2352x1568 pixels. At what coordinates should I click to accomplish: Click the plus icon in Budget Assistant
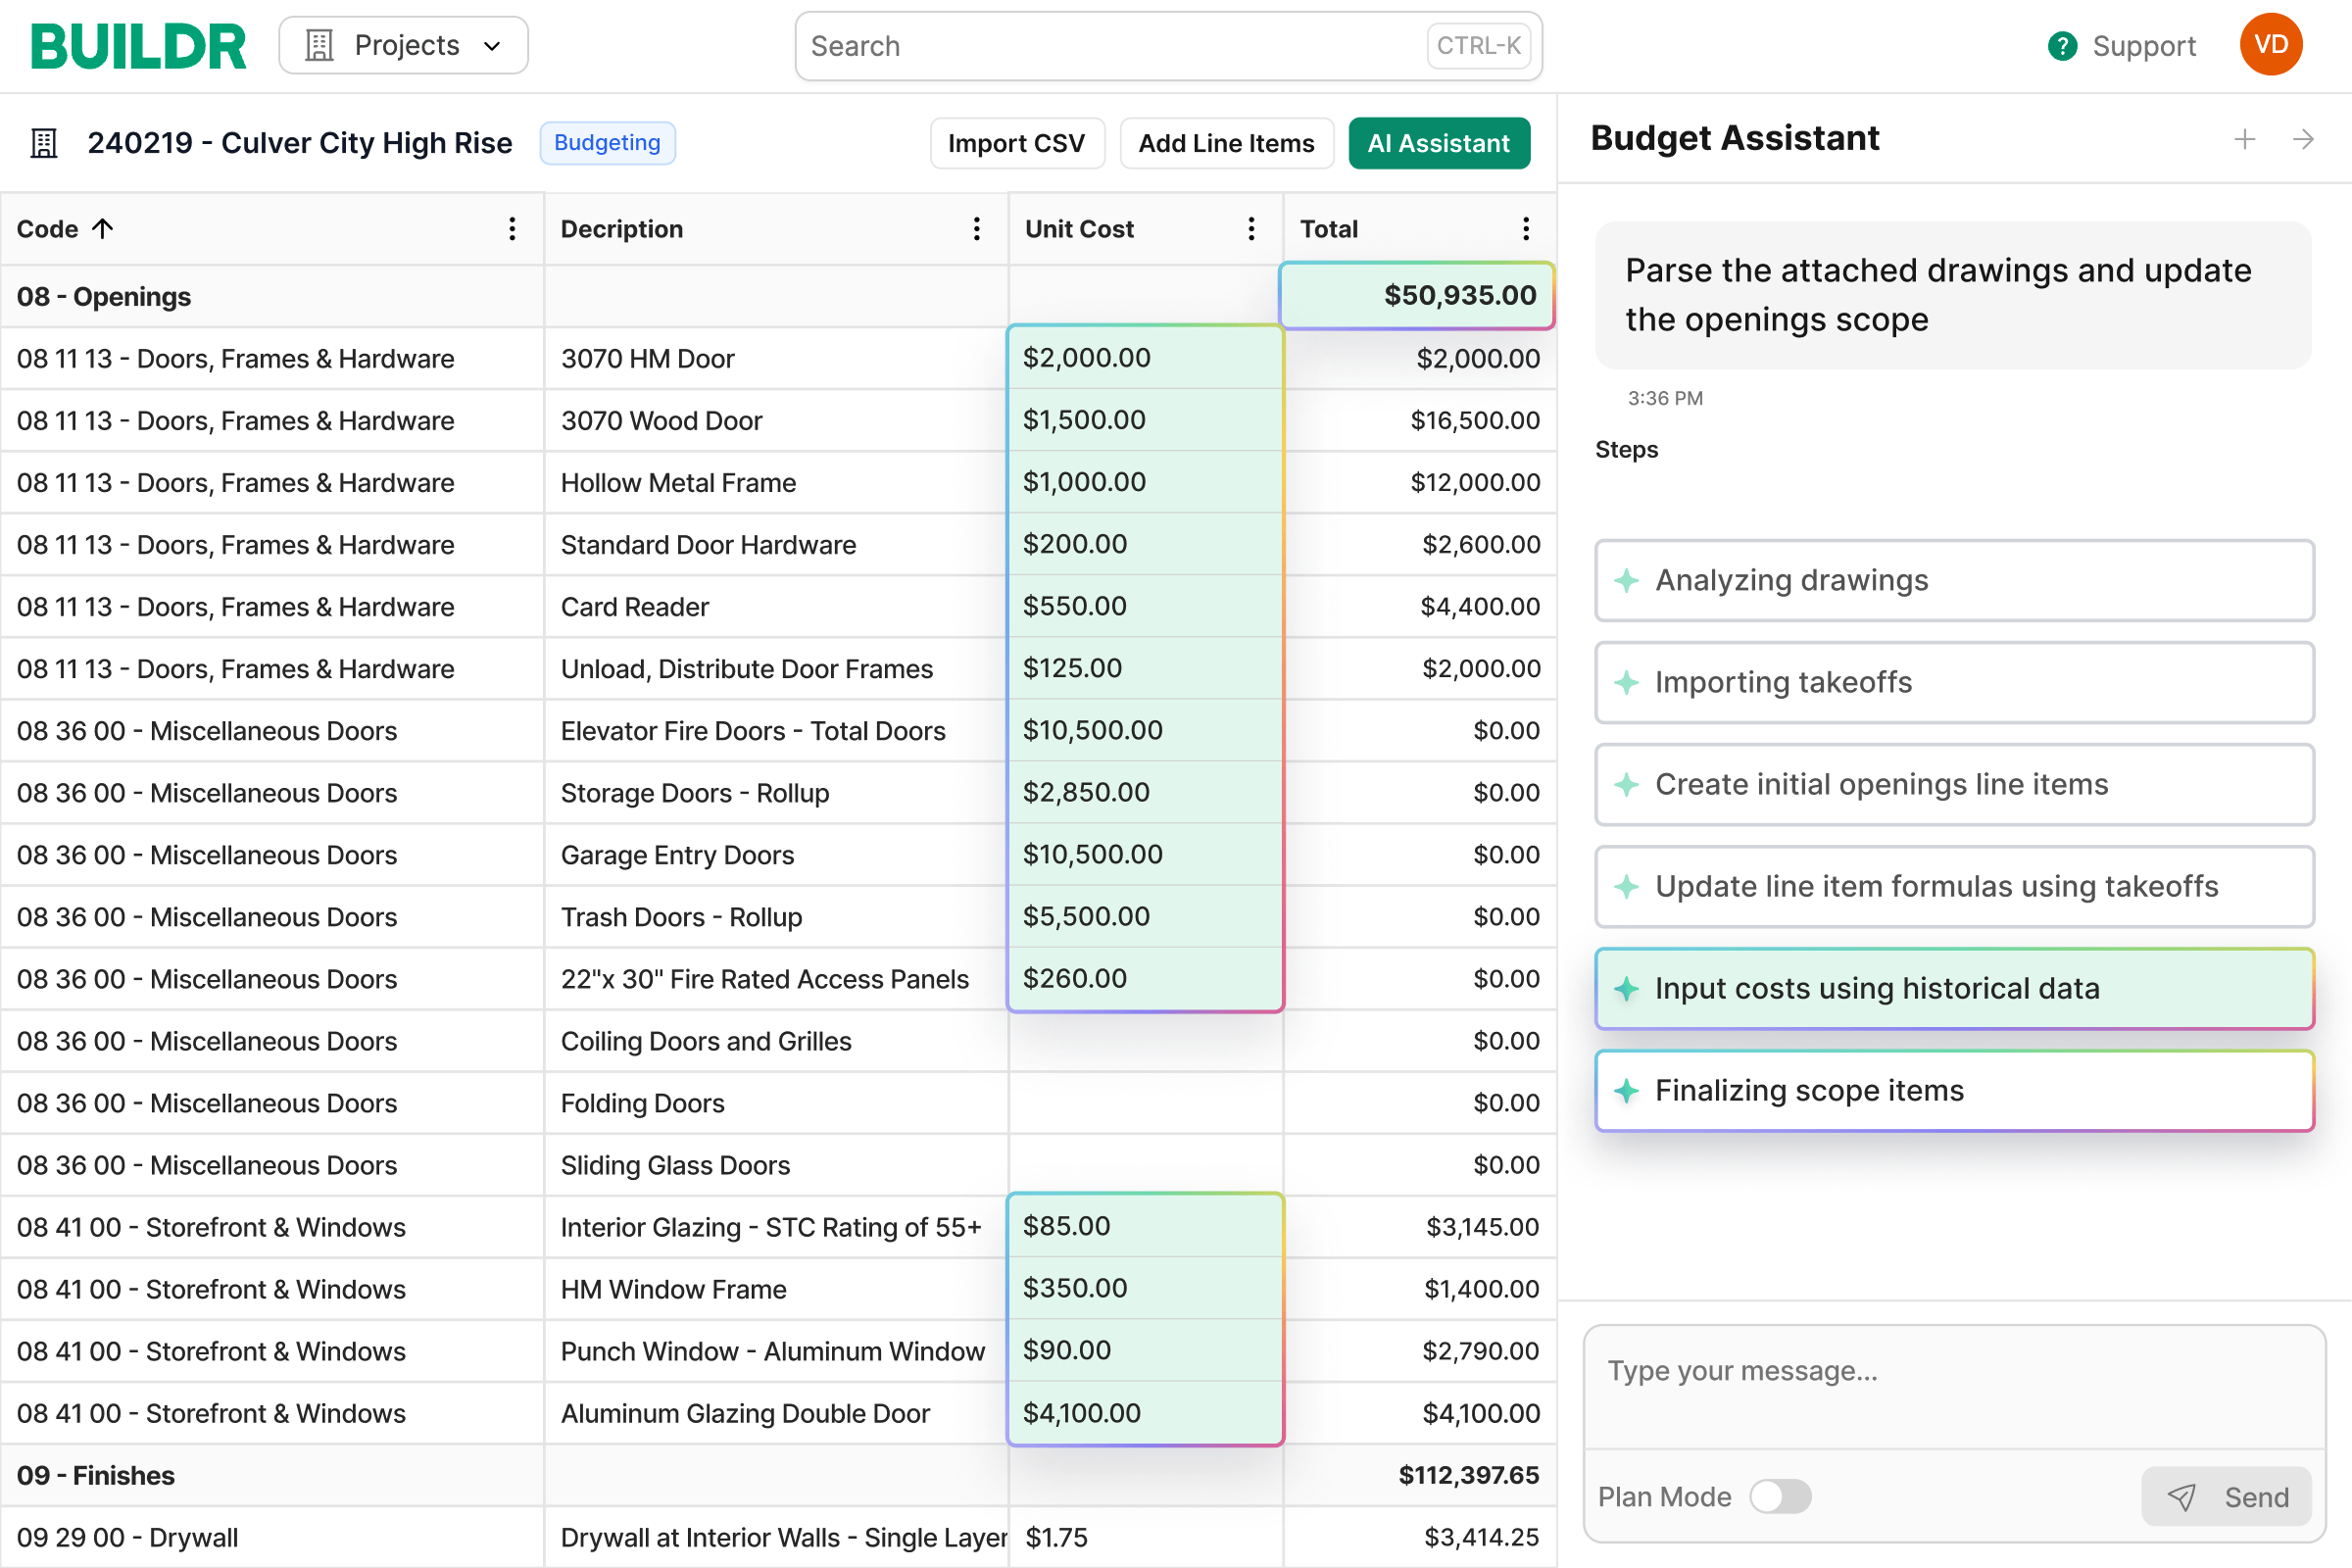[x=2244, y=139]
